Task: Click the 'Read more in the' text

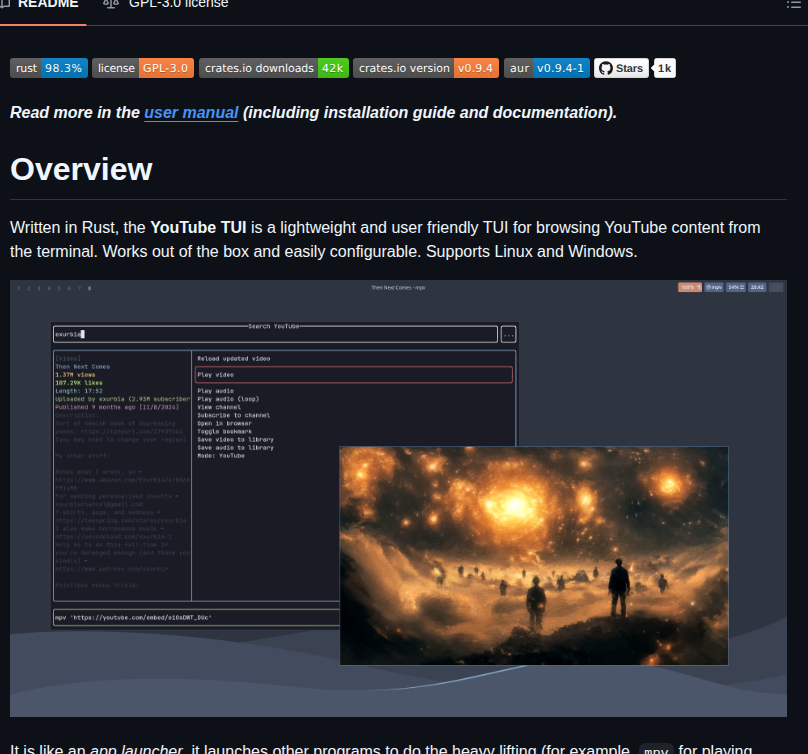Action: [75, 112]
